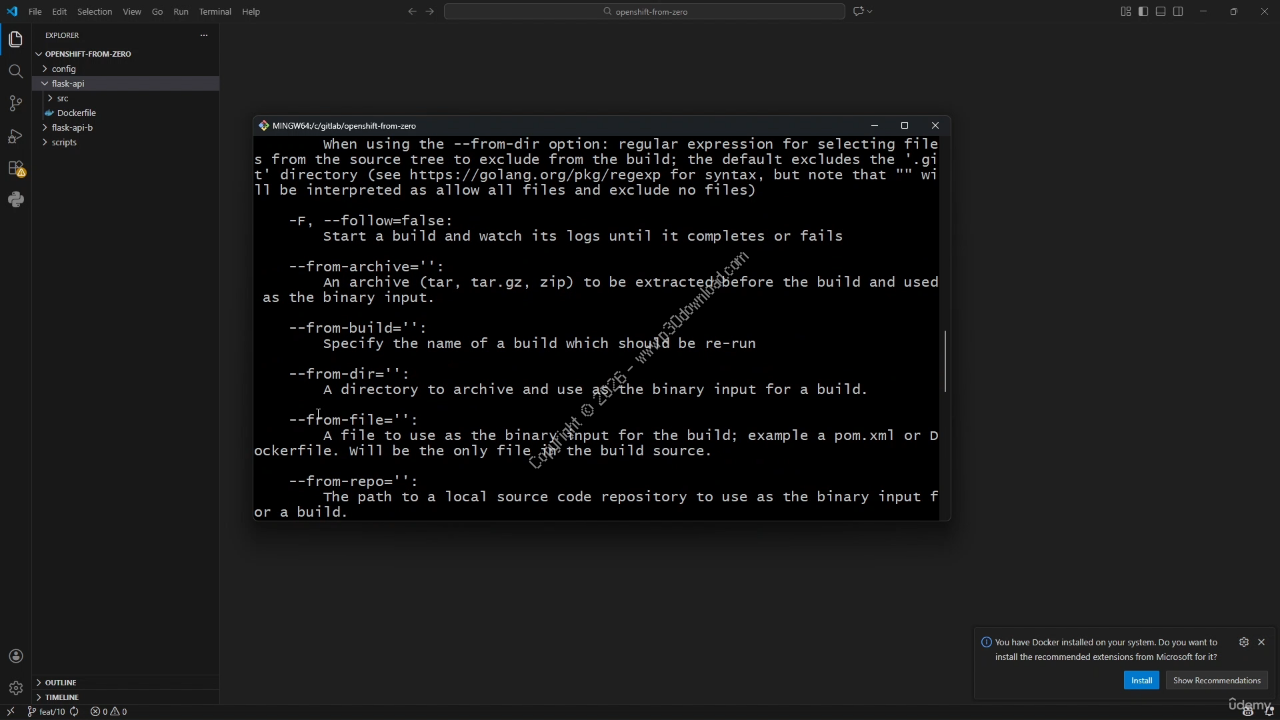The image size is (1280, 720).
Task: Open the Source Control view
Action: (x=15, y=103)
